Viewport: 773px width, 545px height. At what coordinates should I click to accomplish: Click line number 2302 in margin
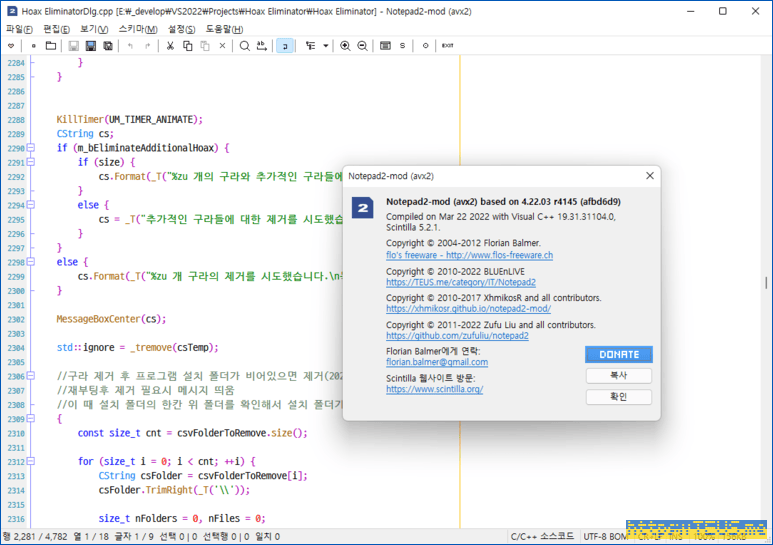click(16, 319)
